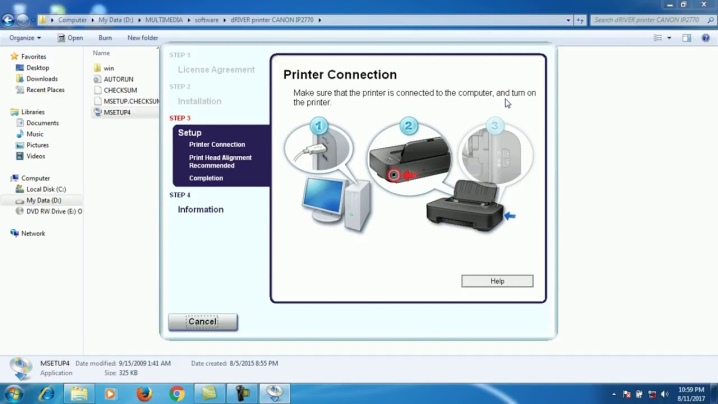The height and width of the screenshot is (404, 718).
Task: Launch Firefox from the taskbar
Action: (x=144, y=394)
